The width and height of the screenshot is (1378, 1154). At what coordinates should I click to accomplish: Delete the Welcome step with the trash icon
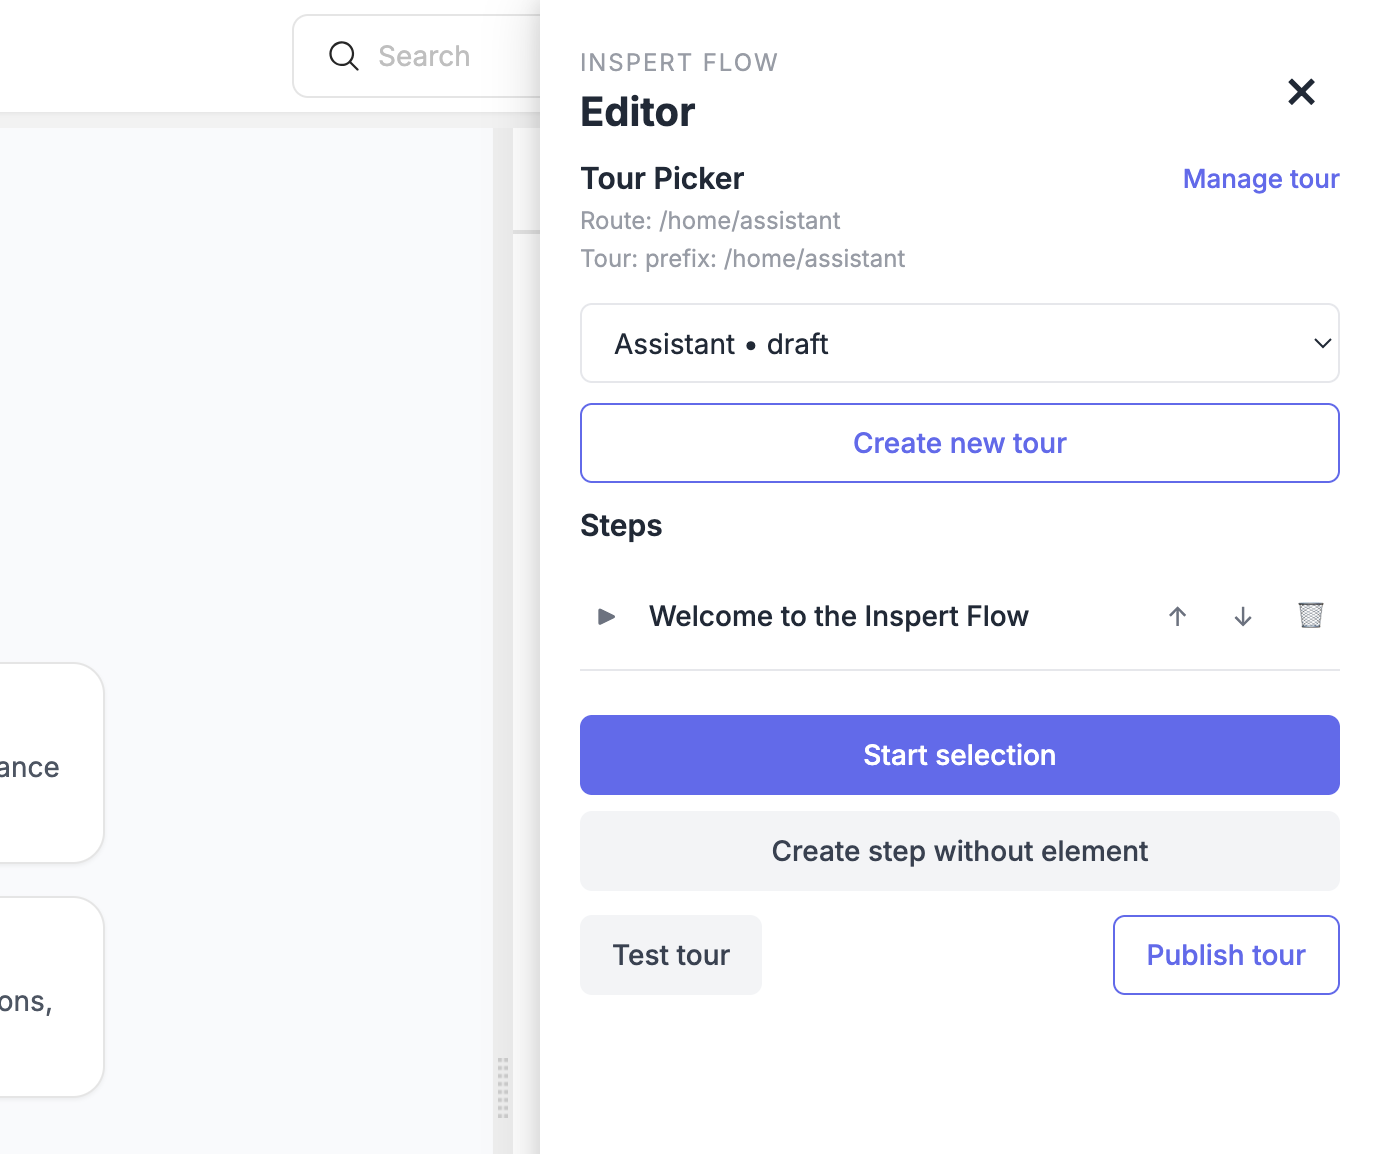[x=1311, y=616]
